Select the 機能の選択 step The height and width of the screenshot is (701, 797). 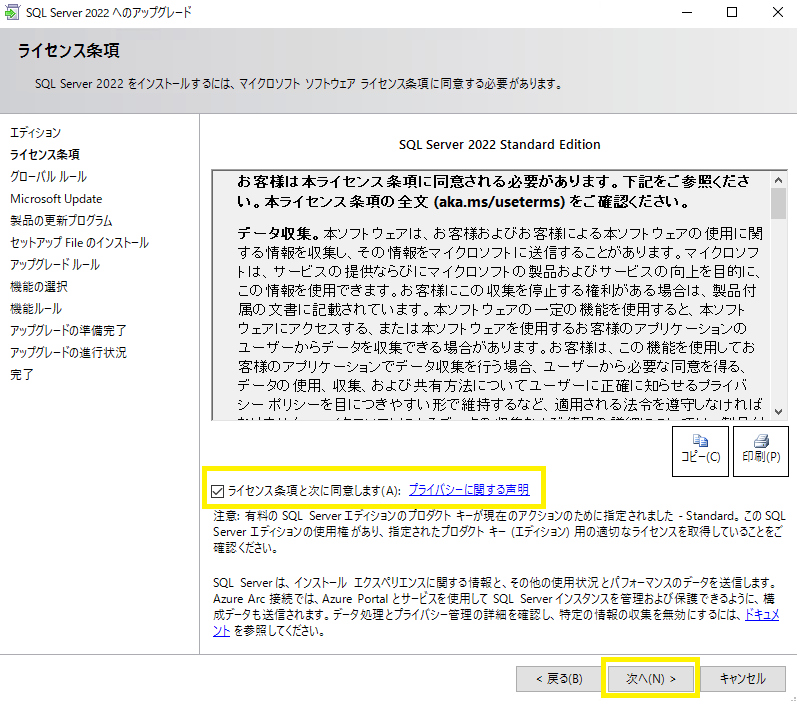tap(39, 287)
